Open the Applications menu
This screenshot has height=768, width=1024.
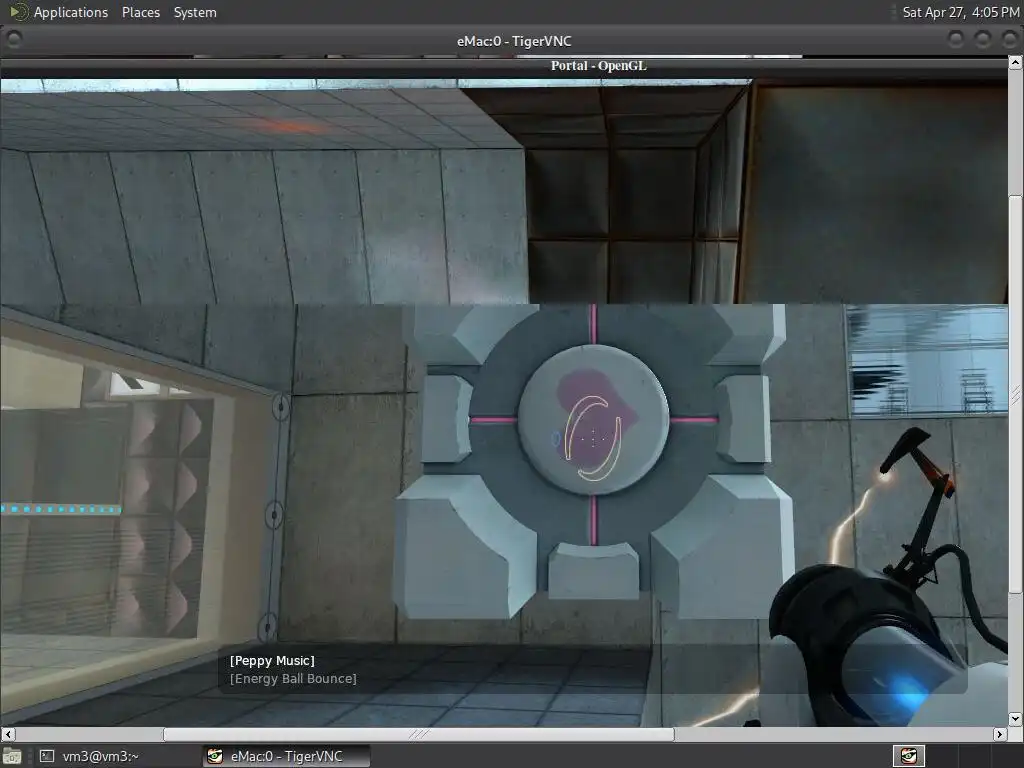[x=71, y=12]
